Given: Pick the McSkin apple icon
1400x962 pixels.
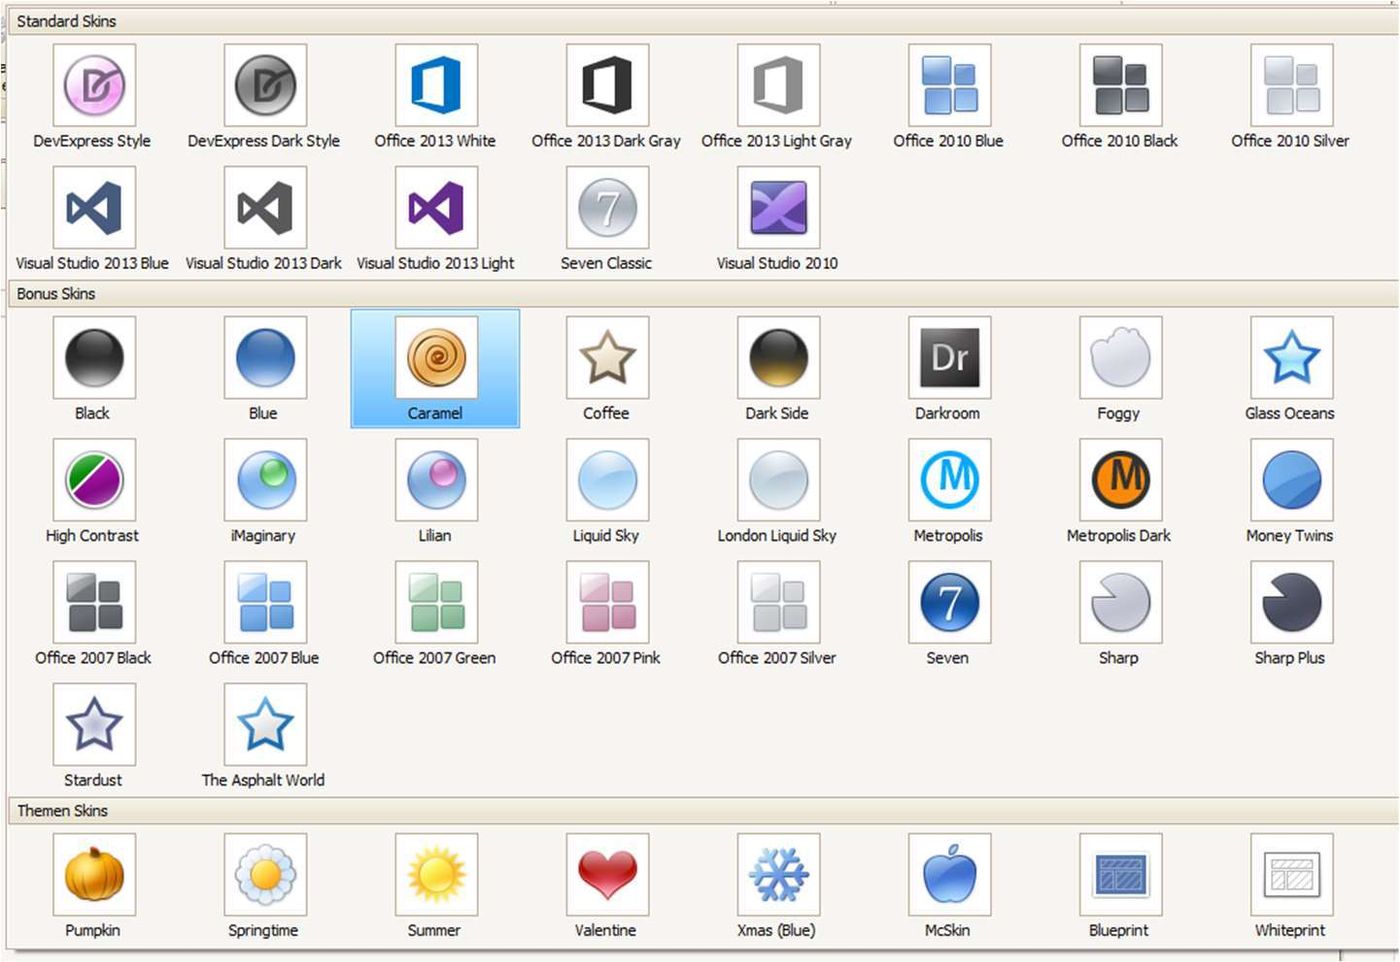Looking at the screenshot, I should (x=949, y=874).
